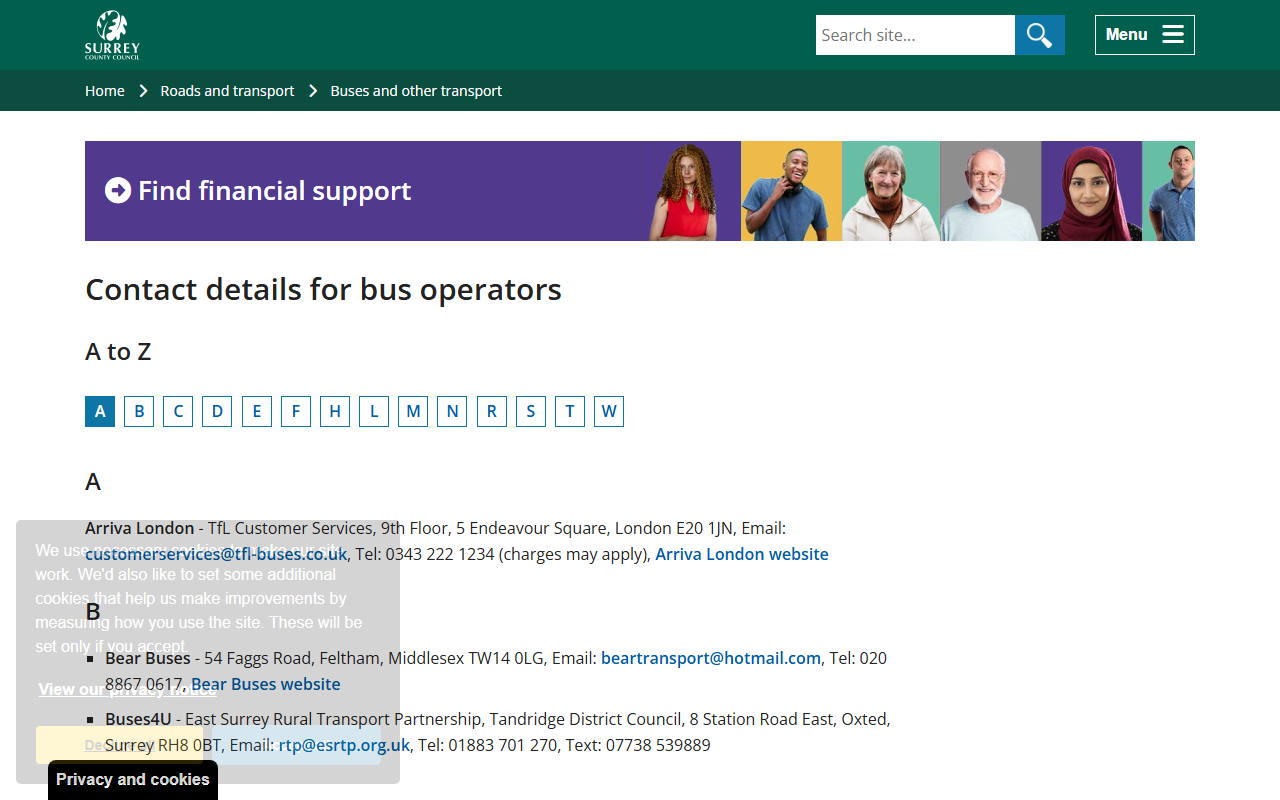Select letter S in A to Z index
This screenshot has height=800, width=1280.
tap(531, 411)
